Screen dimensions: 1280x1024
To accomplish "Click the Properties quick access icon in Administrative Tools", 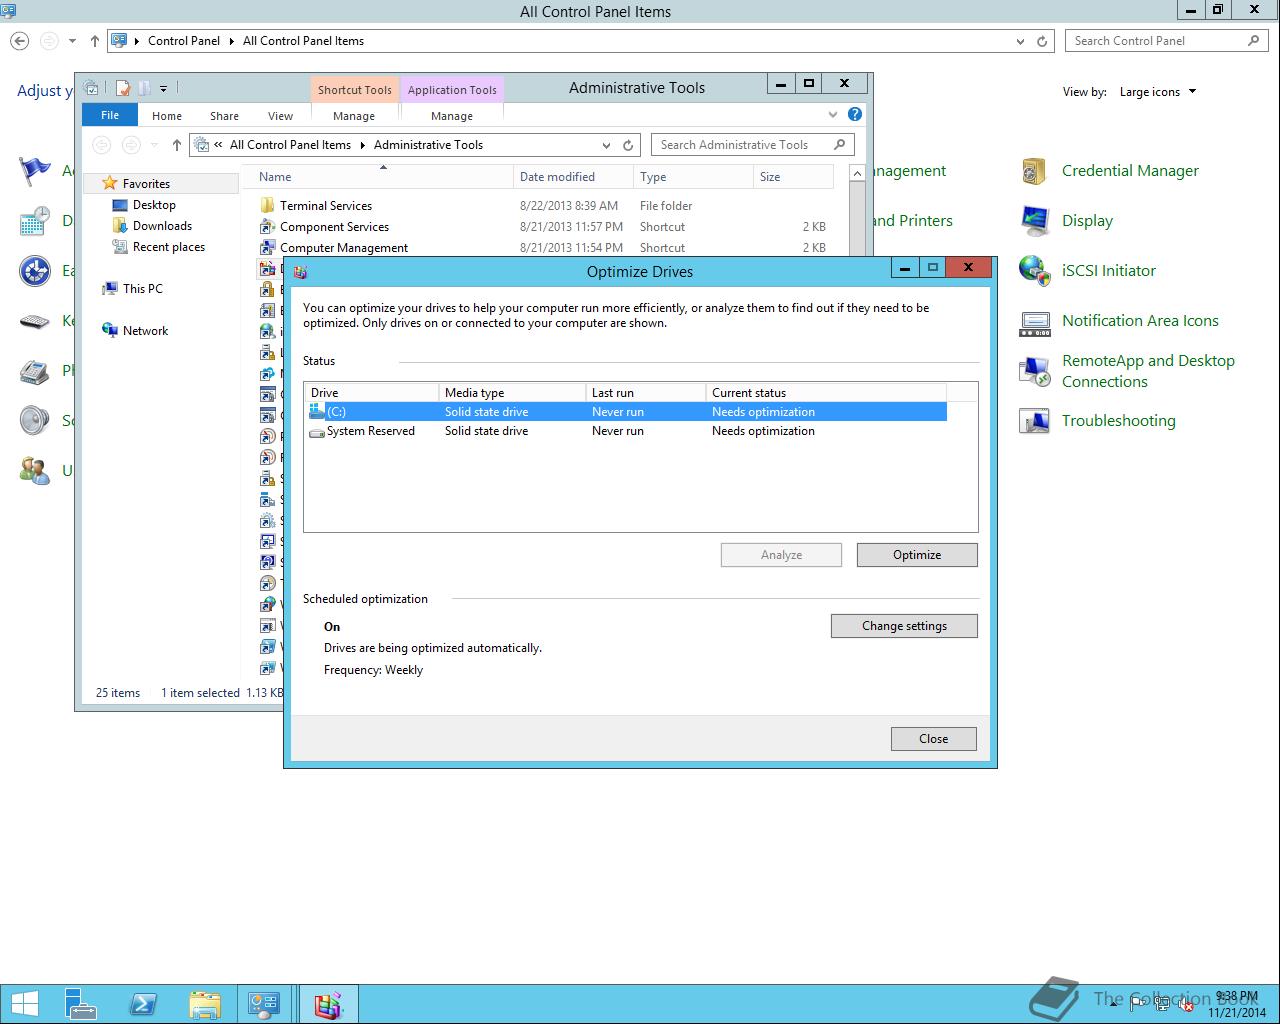I will coord(123,88).
